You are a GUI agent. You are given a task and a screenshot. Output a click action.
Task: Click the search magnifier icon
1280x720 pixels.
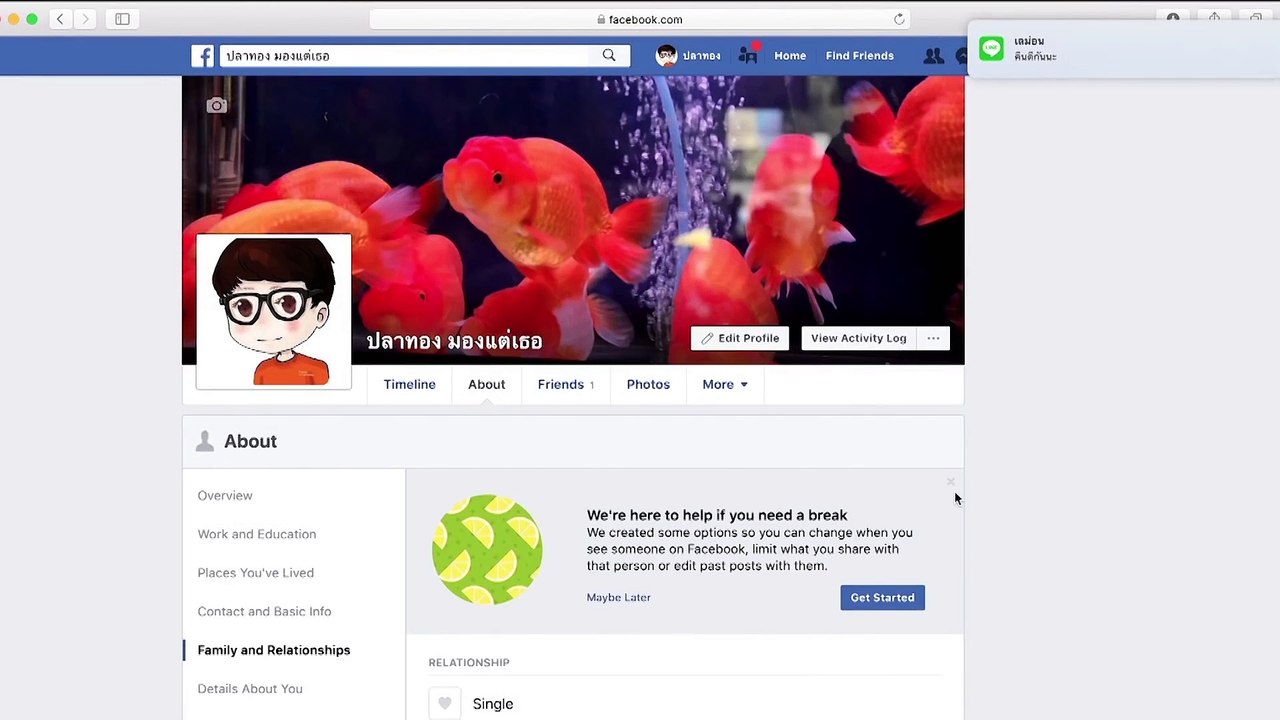point(609,55)
